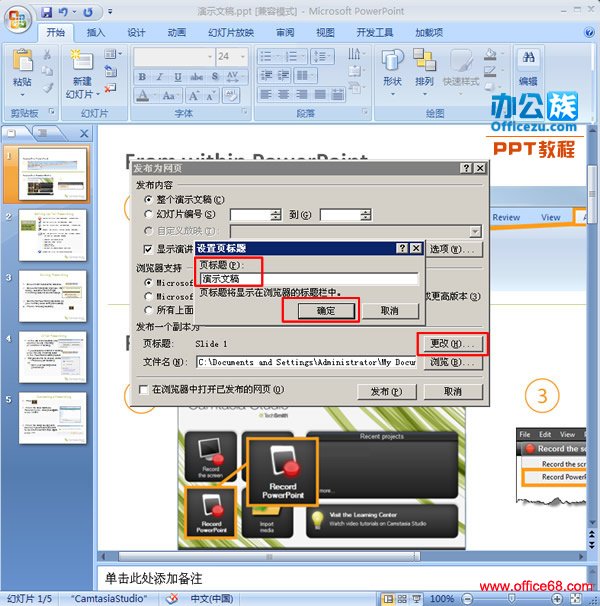Click the 更改 button
The height and width of the screenshot is (606, 600).
pos(452,344)
